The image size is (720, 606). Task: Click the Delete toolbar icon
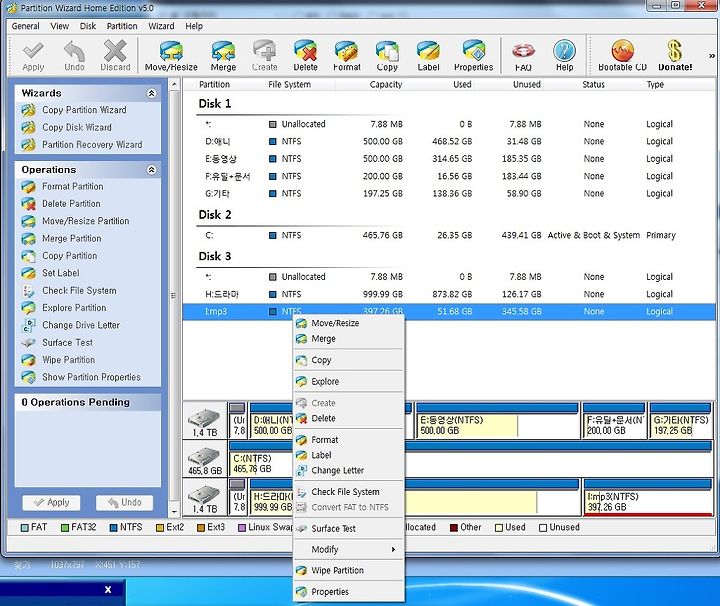[x=305, y=56]
